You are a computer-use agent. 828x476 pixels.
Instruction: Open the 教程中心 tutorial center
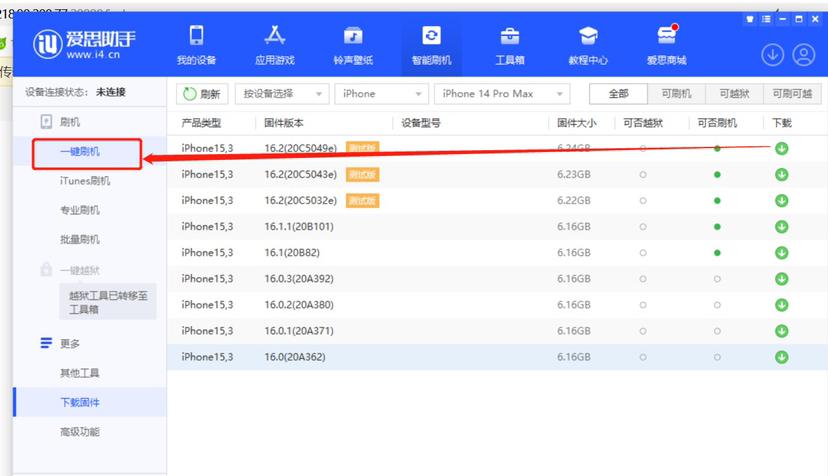point(588,45)
